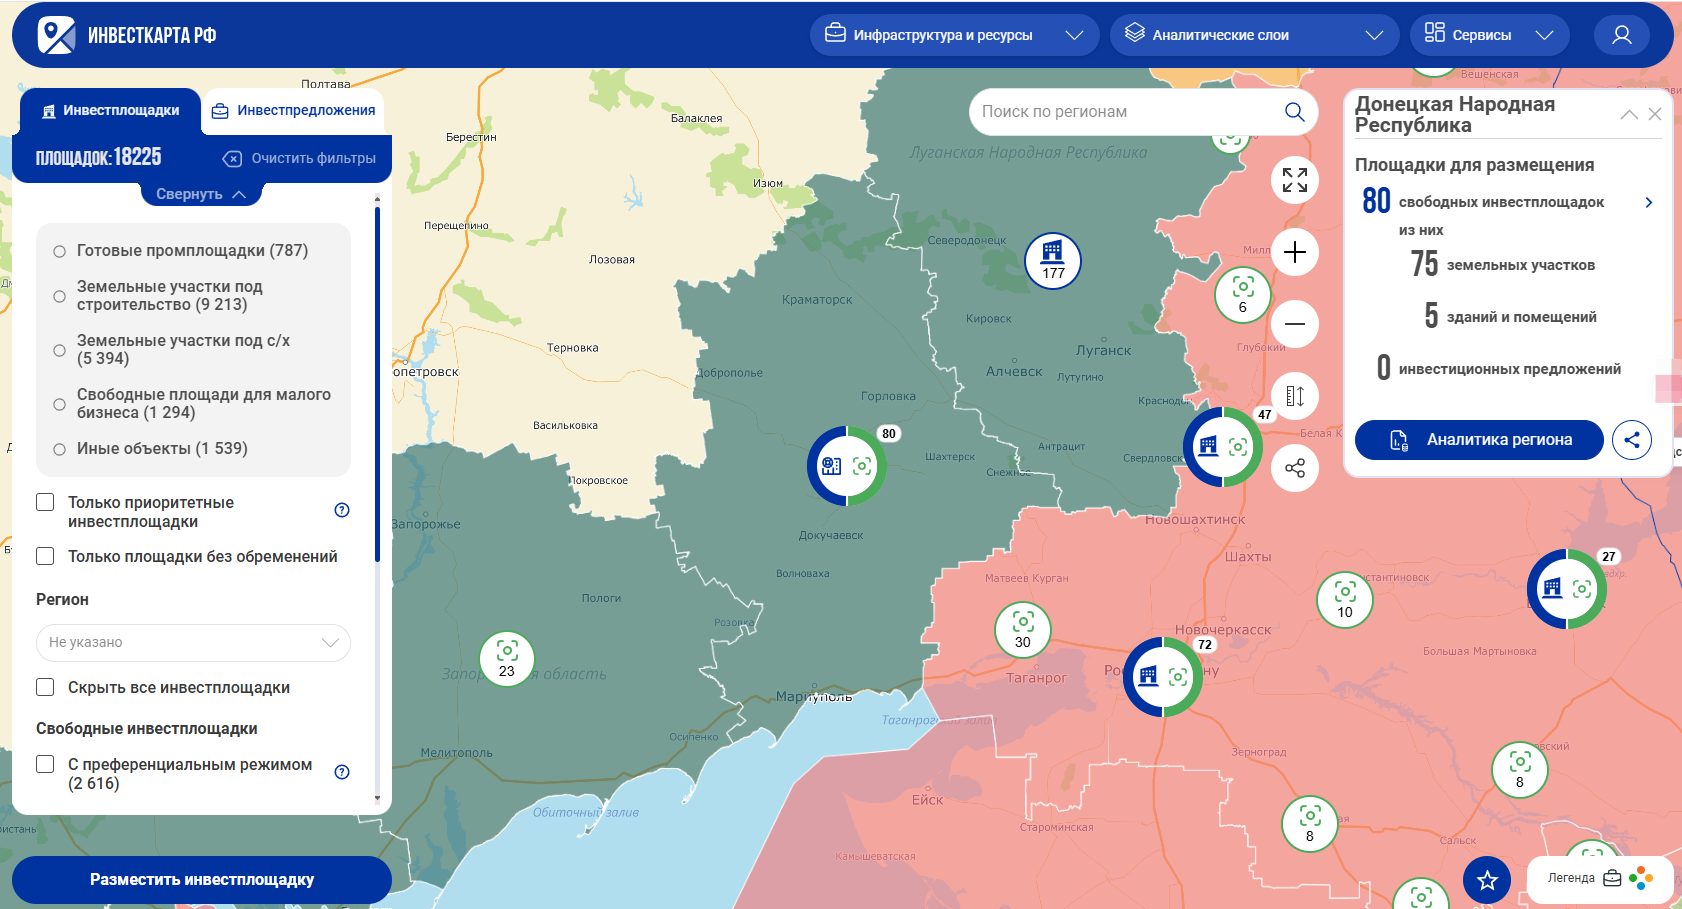Click the clear filters icon

click(232, 159)
